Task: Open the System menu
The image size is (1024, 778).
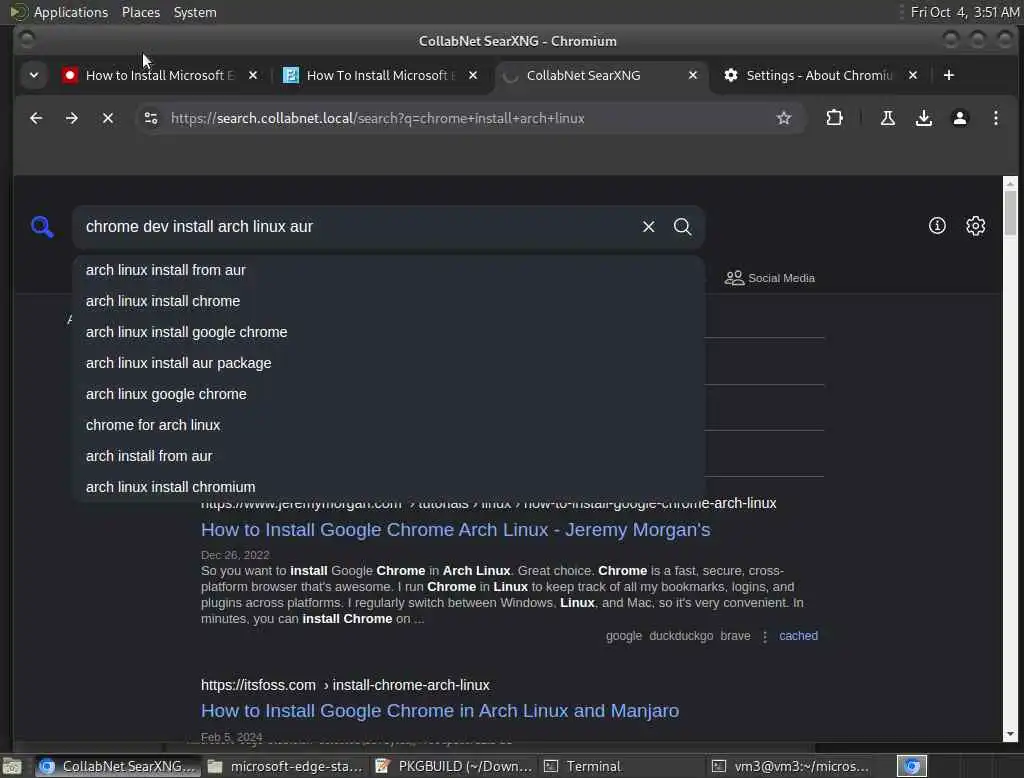Action: (195, 12)
